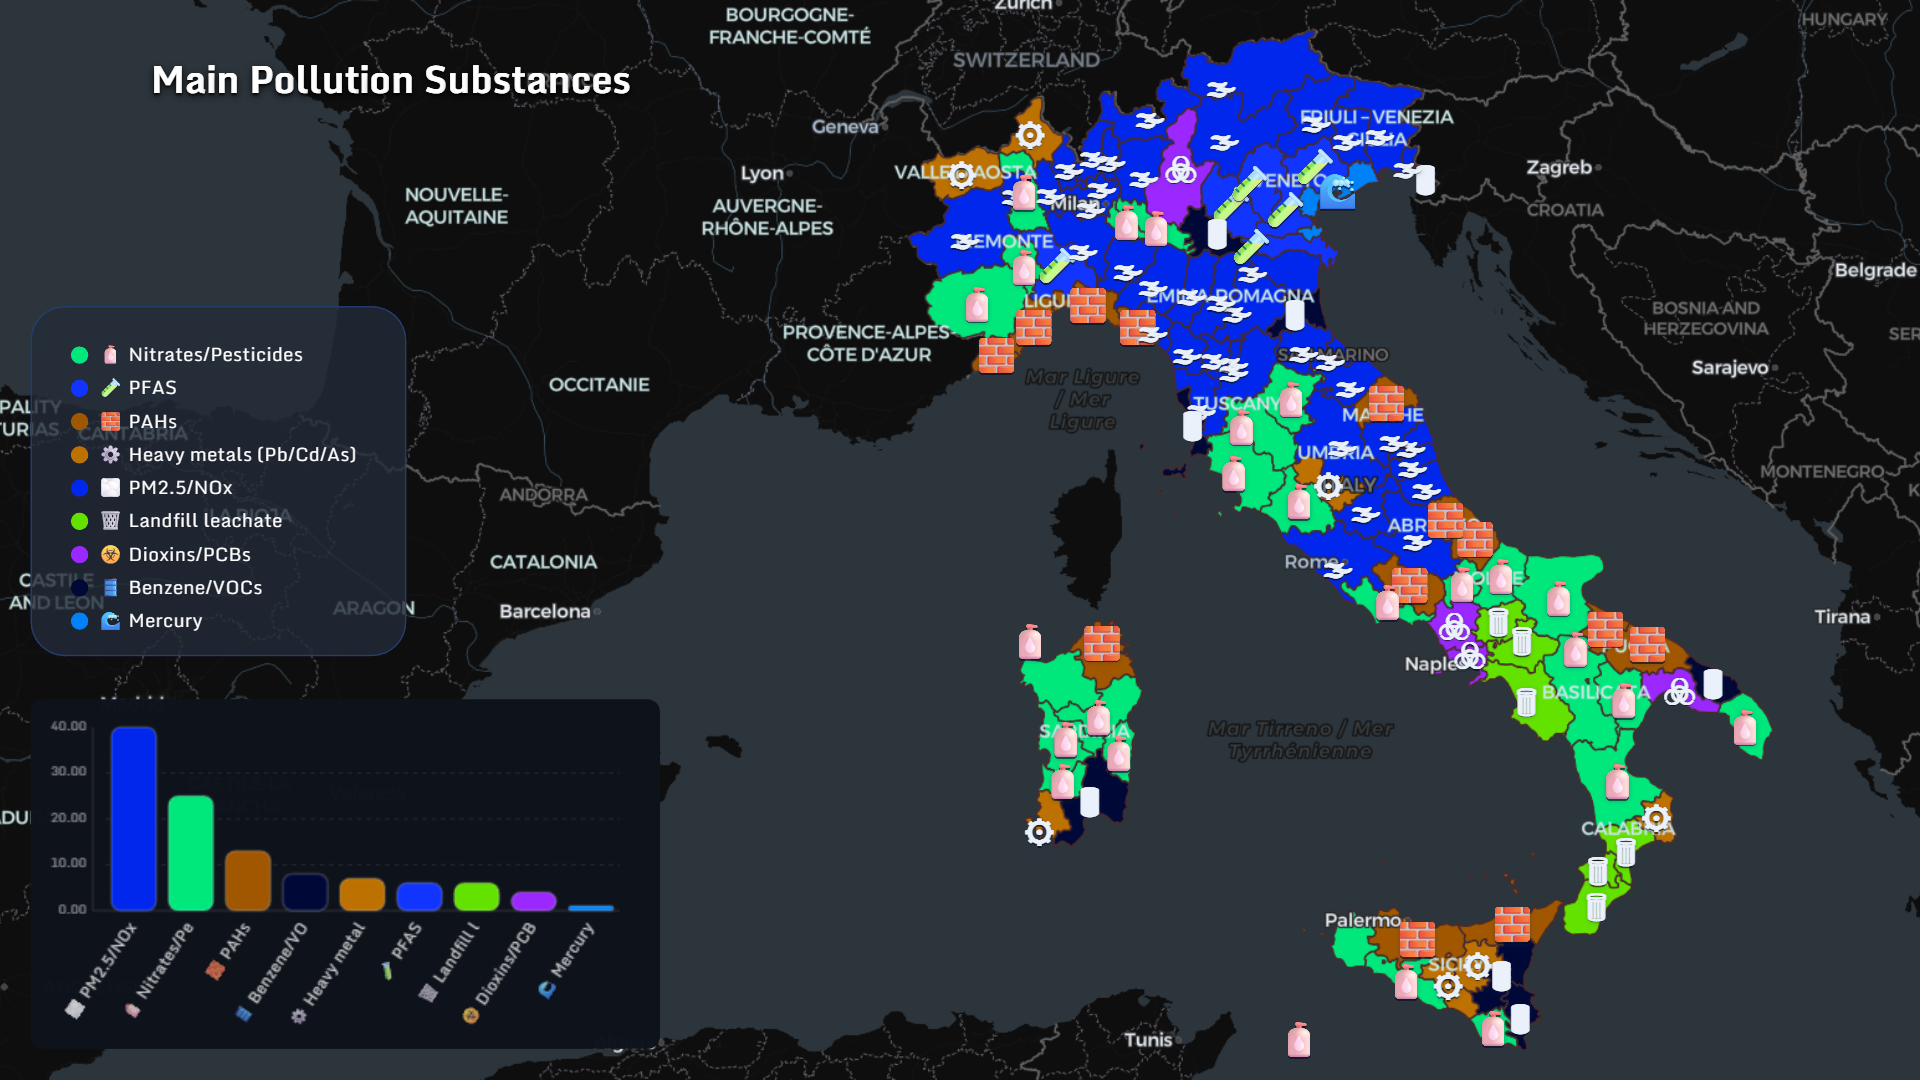Click the PFAS legend label text
The width and height of the screenshot is (1920, 1080).
click(151, 388)
